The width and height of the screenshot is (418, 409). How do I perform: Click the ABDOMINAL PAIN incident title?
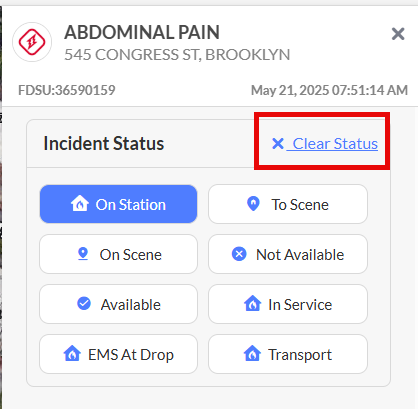coord(142,32)
